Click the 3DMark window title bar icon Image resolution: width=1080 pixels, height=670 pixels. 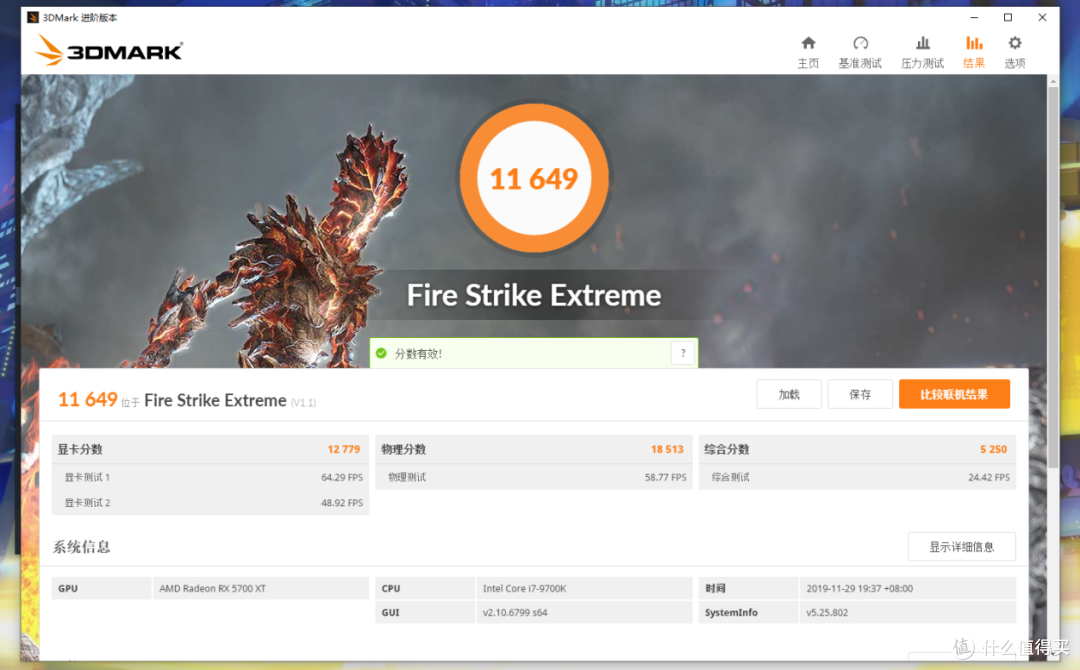pos(32,17)
